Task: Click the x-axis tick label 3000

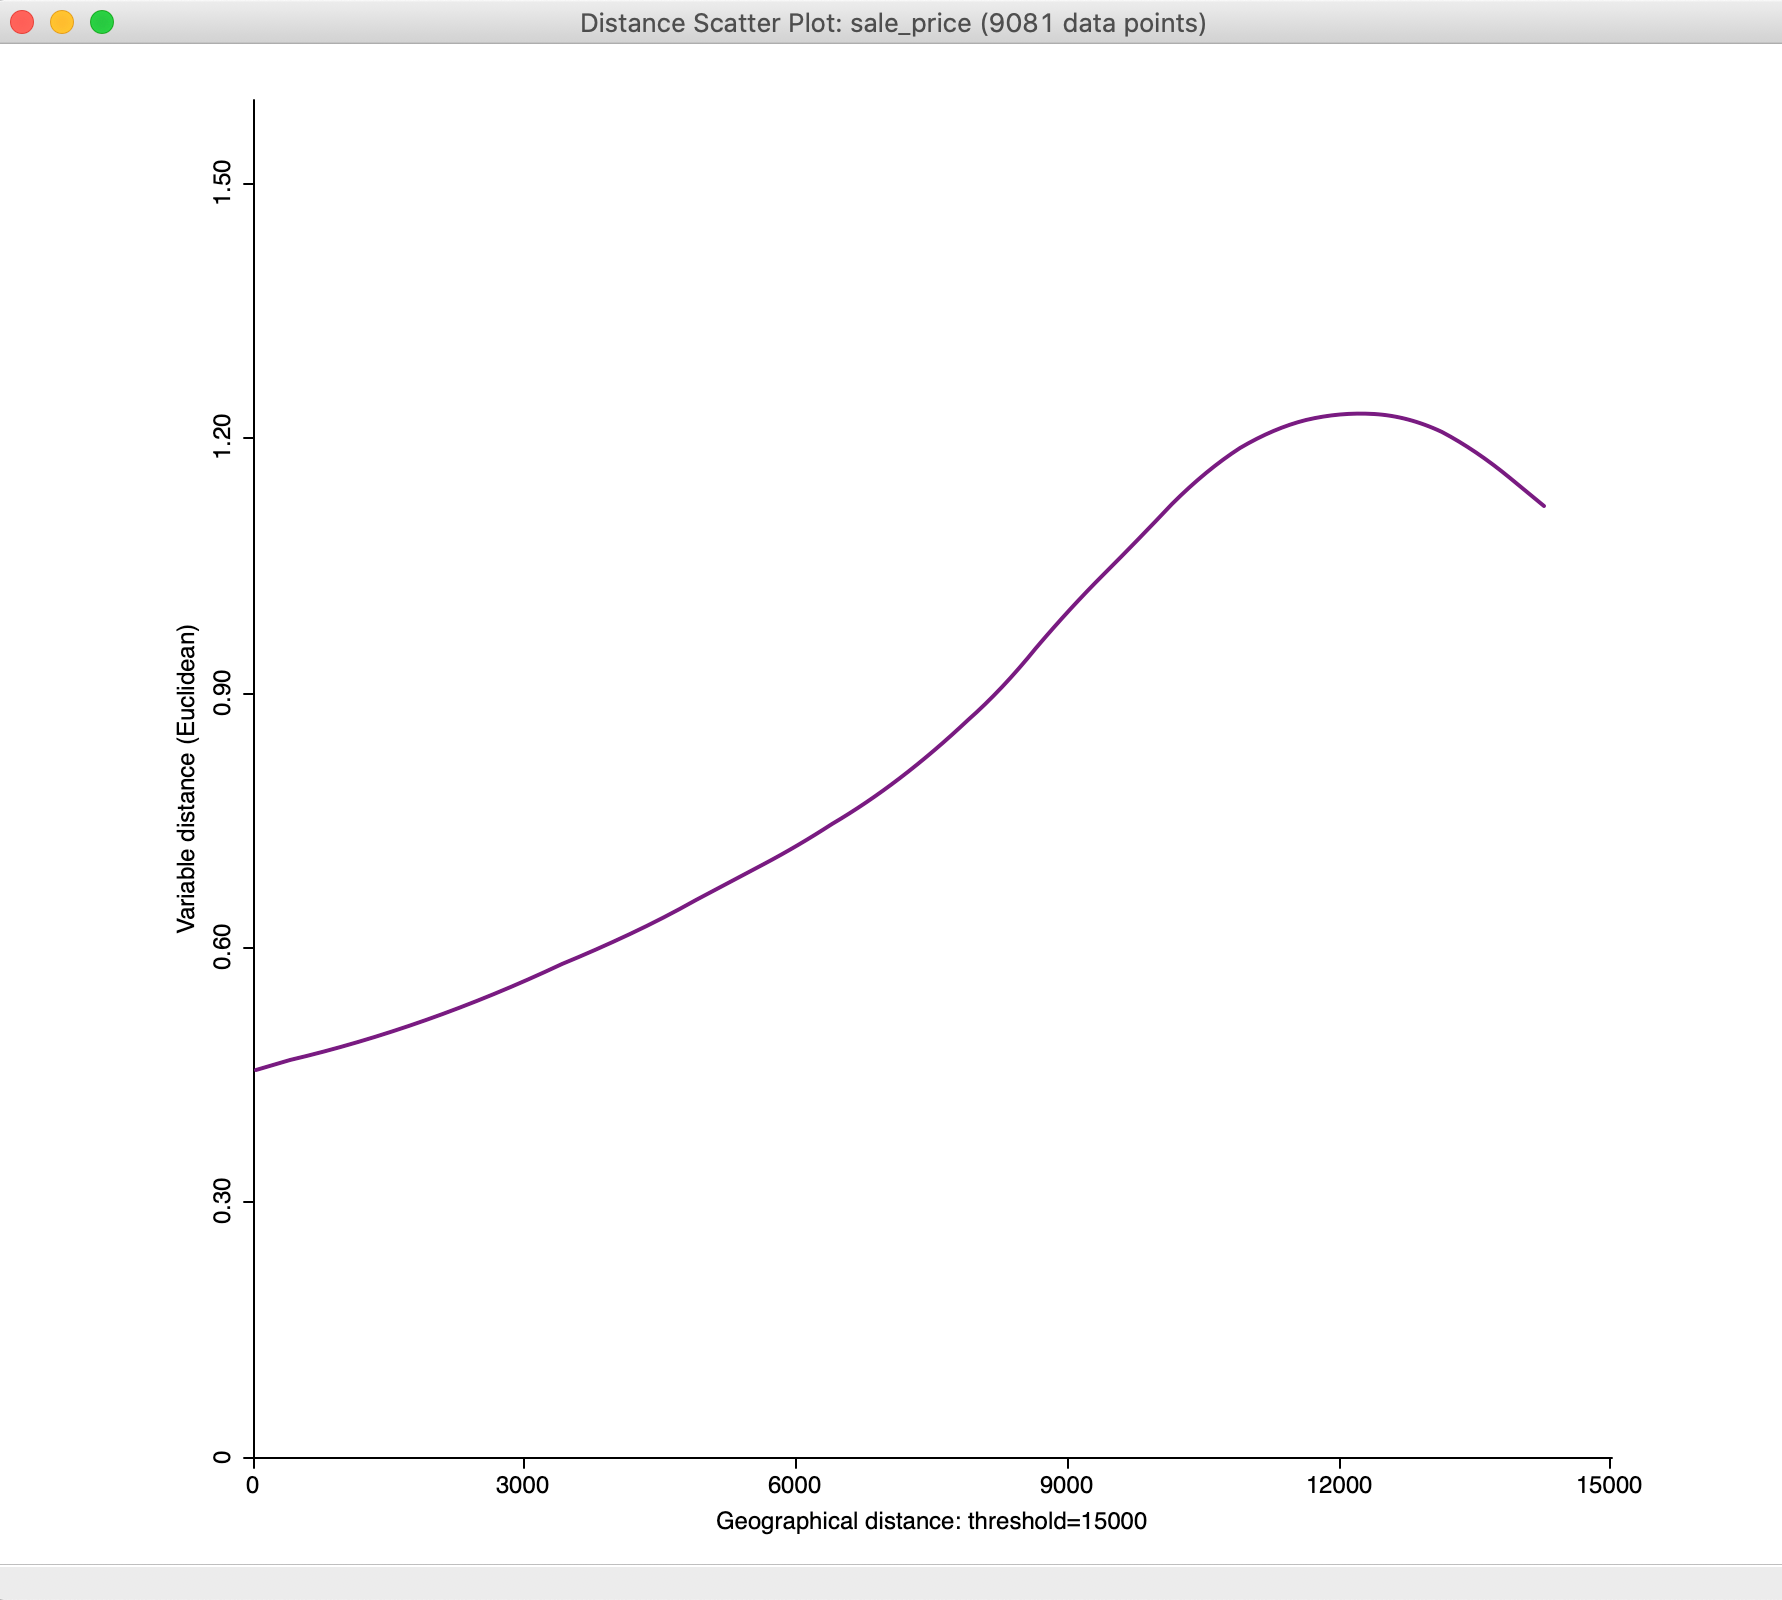Action: tap(522, 1485)
